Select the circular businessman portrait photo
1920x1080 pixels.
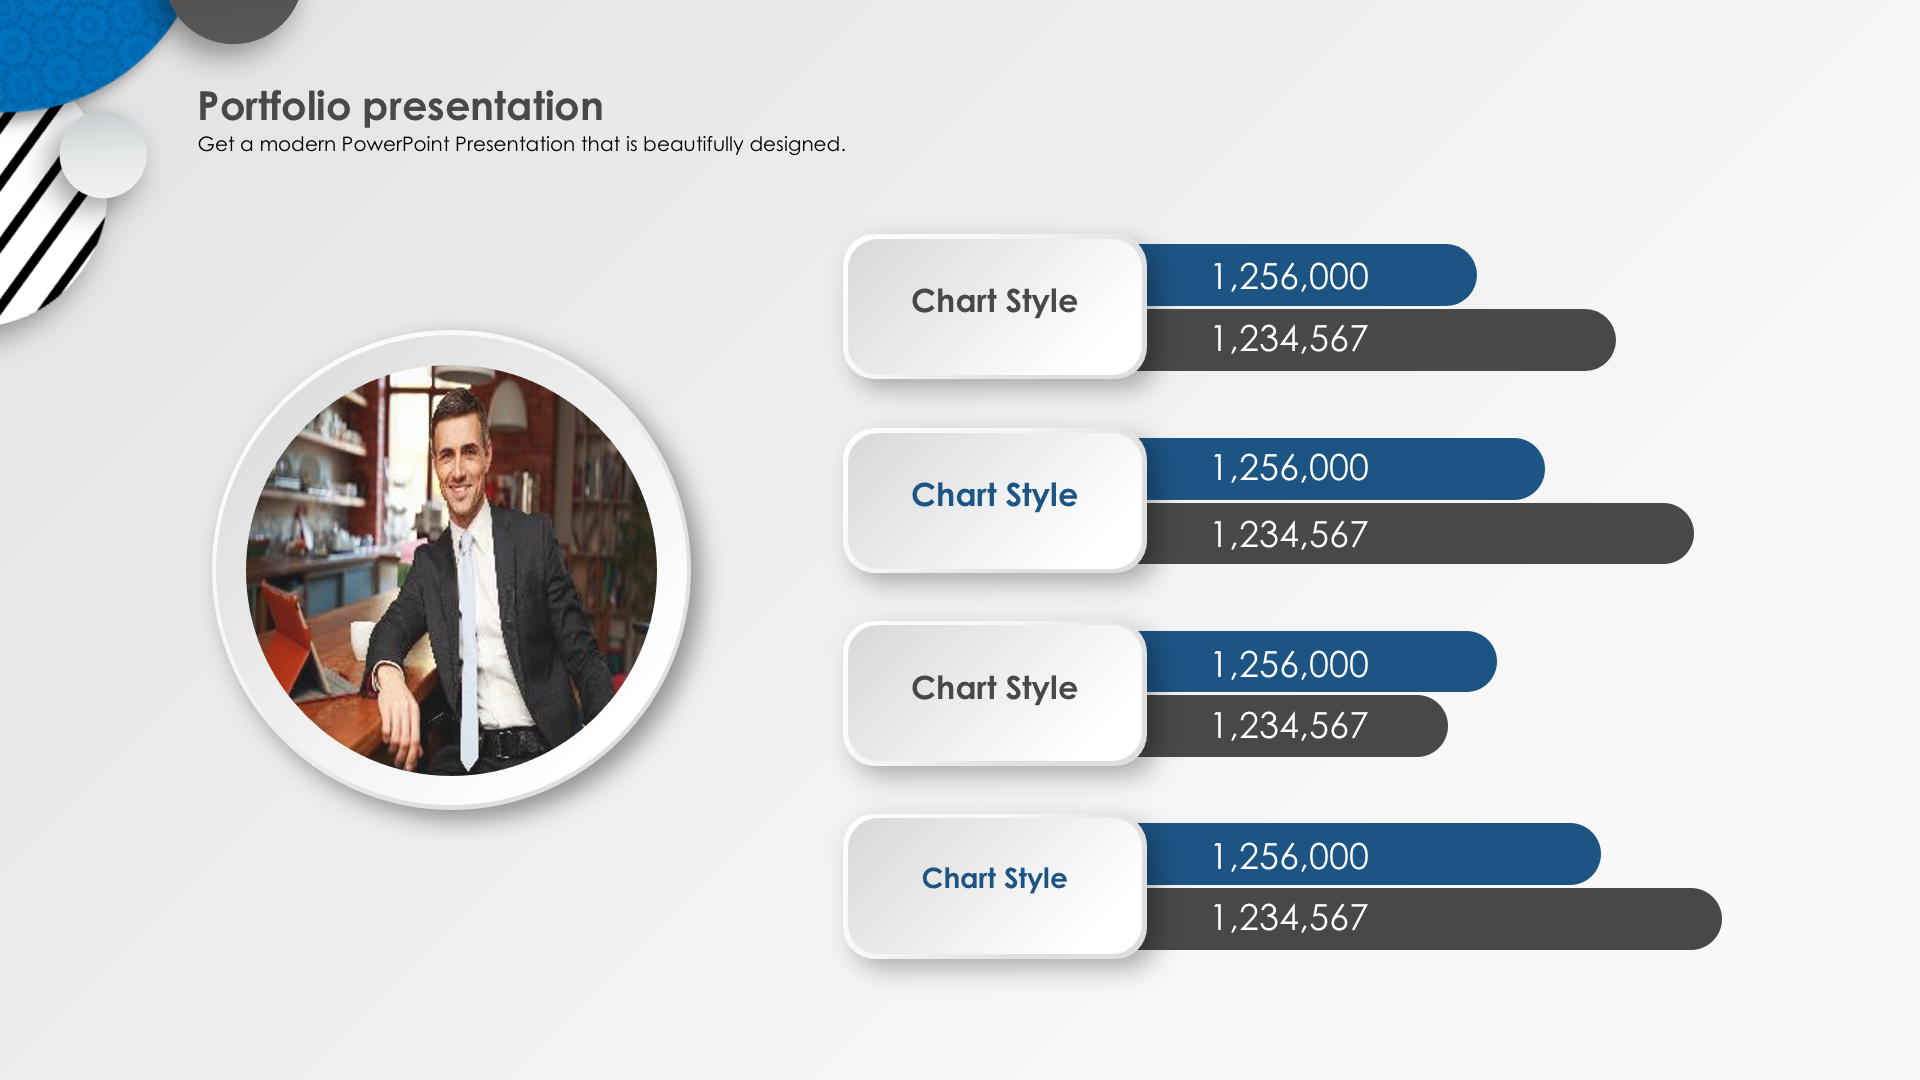[451, 570]
